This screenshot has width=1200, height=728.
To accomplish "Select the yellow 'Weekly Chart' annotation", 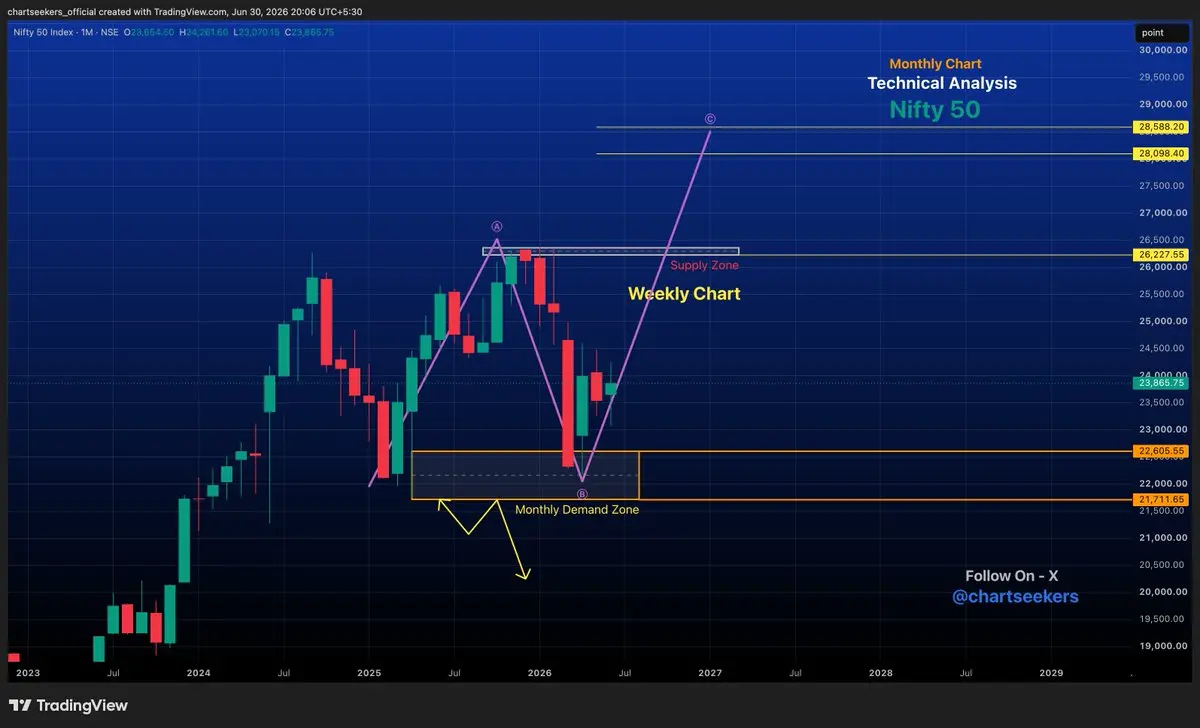I will coord(684,294).
